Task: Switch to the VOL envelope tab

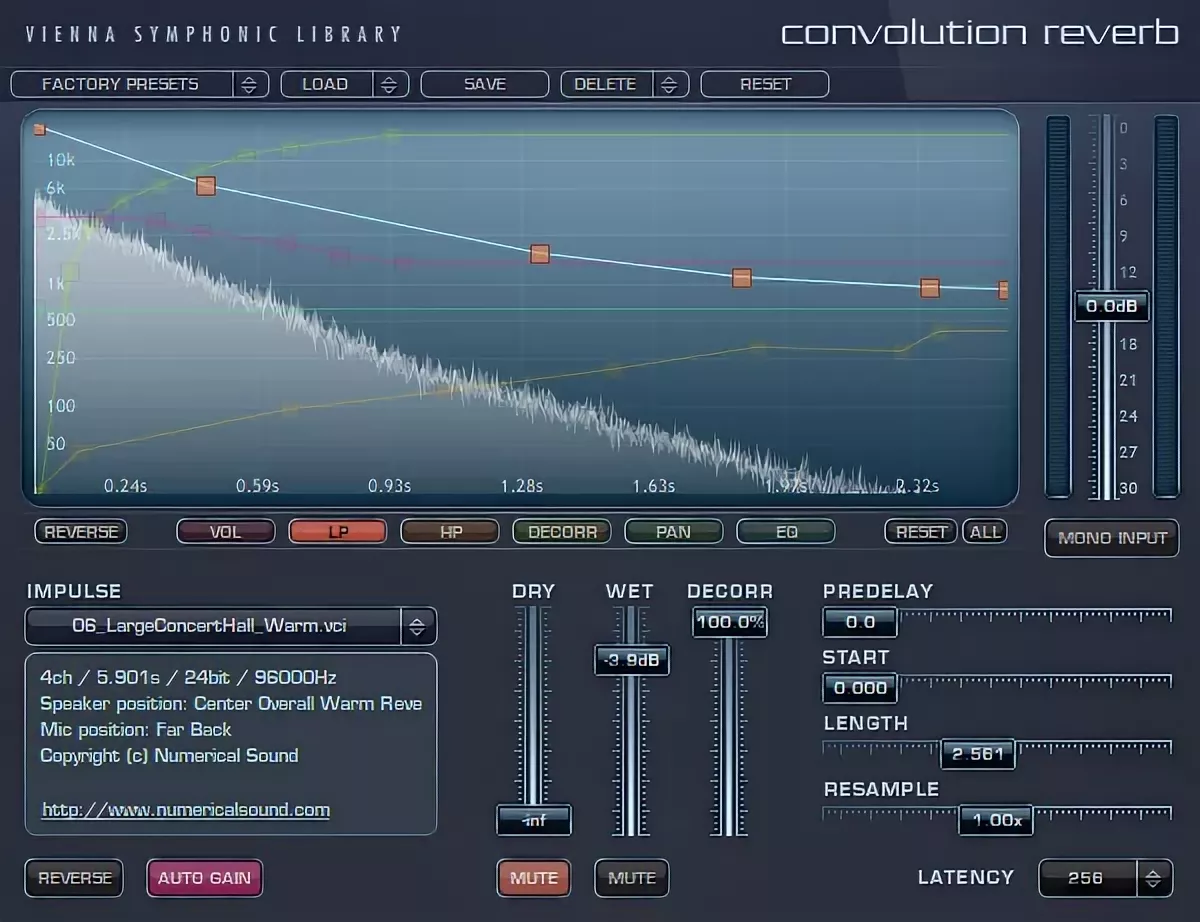Action: [226, 532]
